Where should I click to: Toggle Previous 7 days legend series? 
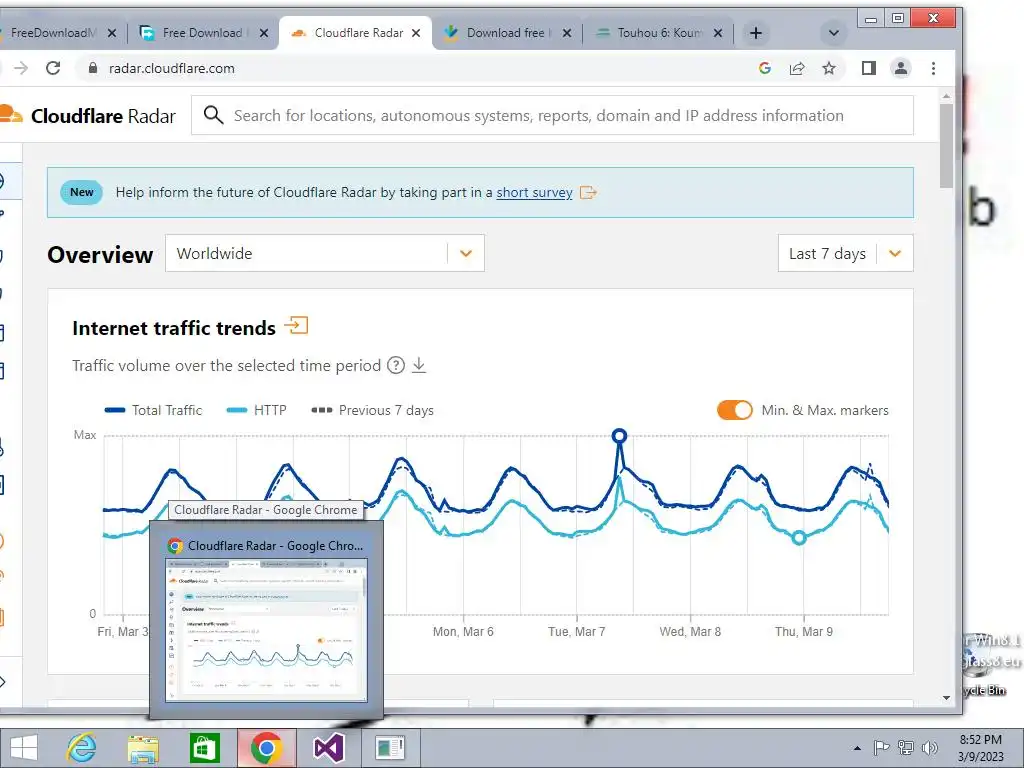pyautogui.click(x=372, y=410)
